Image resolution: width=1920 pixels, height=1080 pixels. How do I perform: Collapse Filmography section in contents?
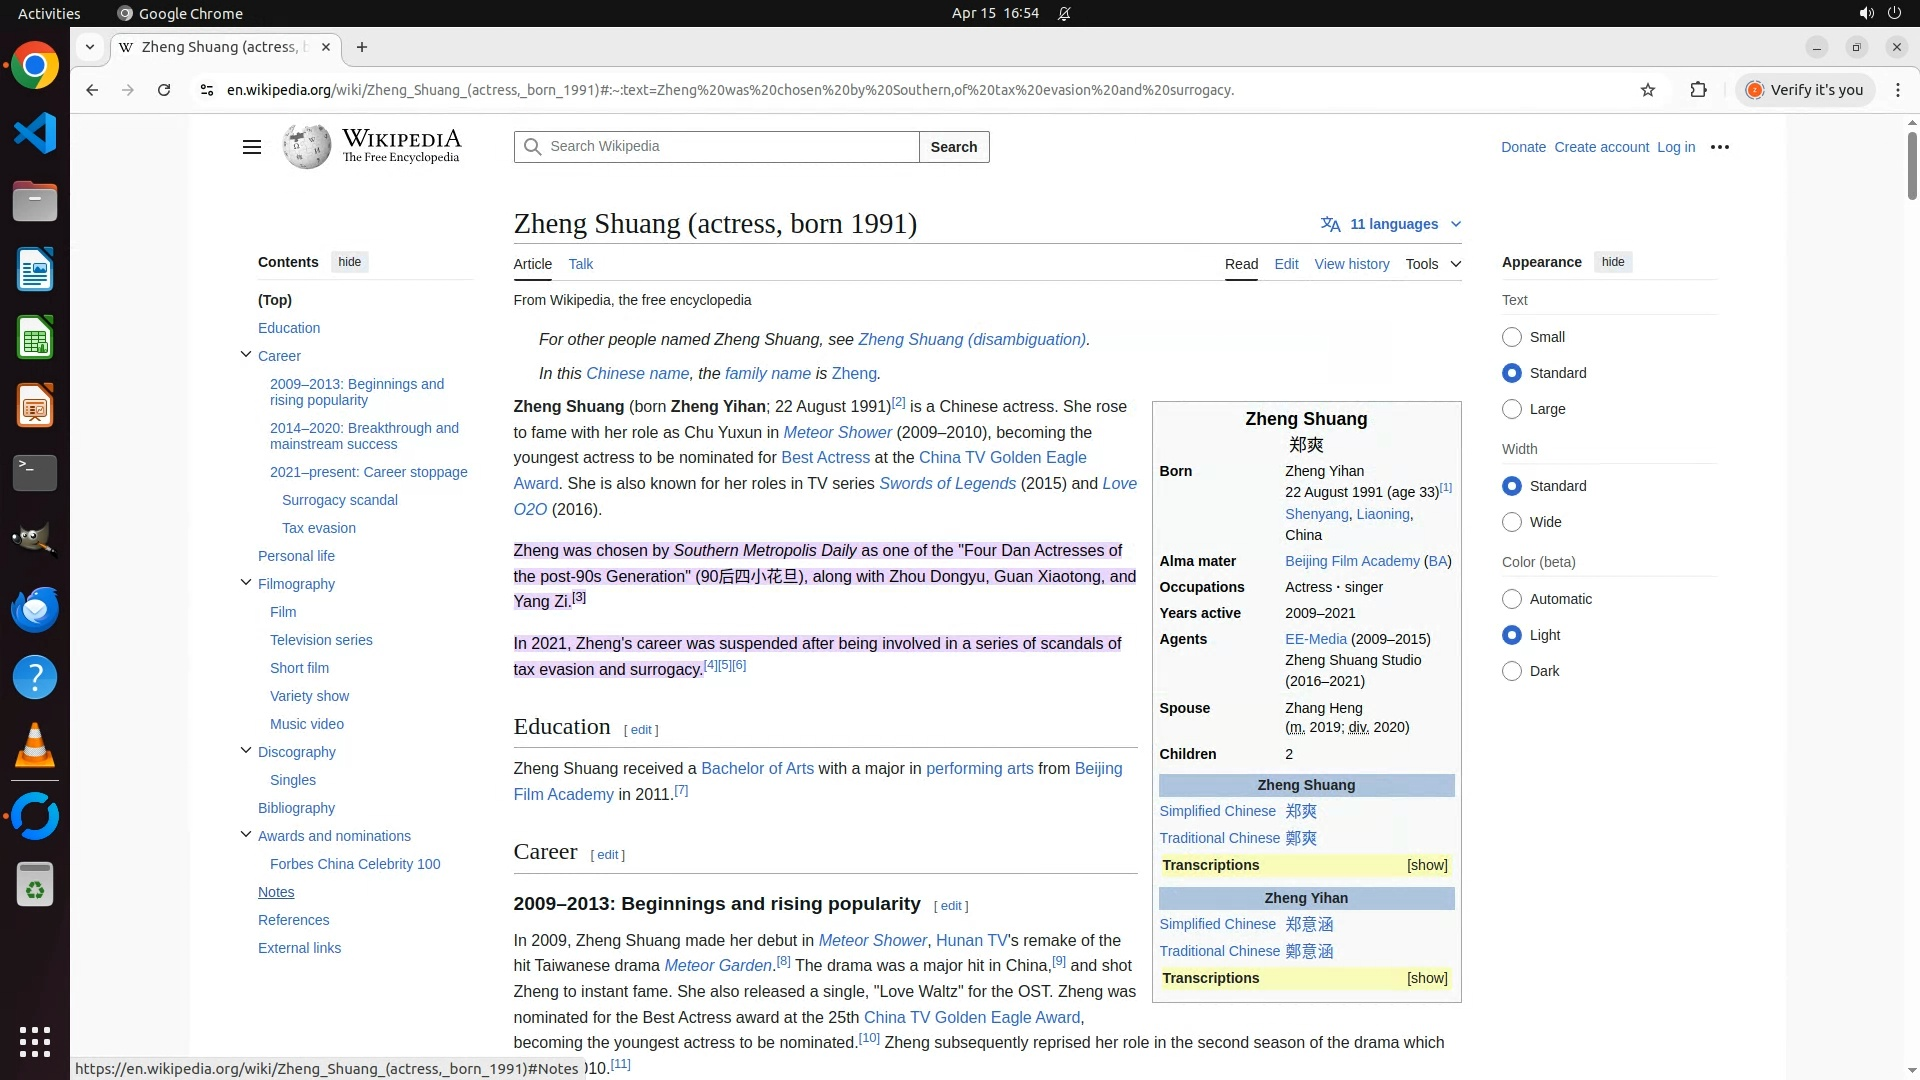246,583
